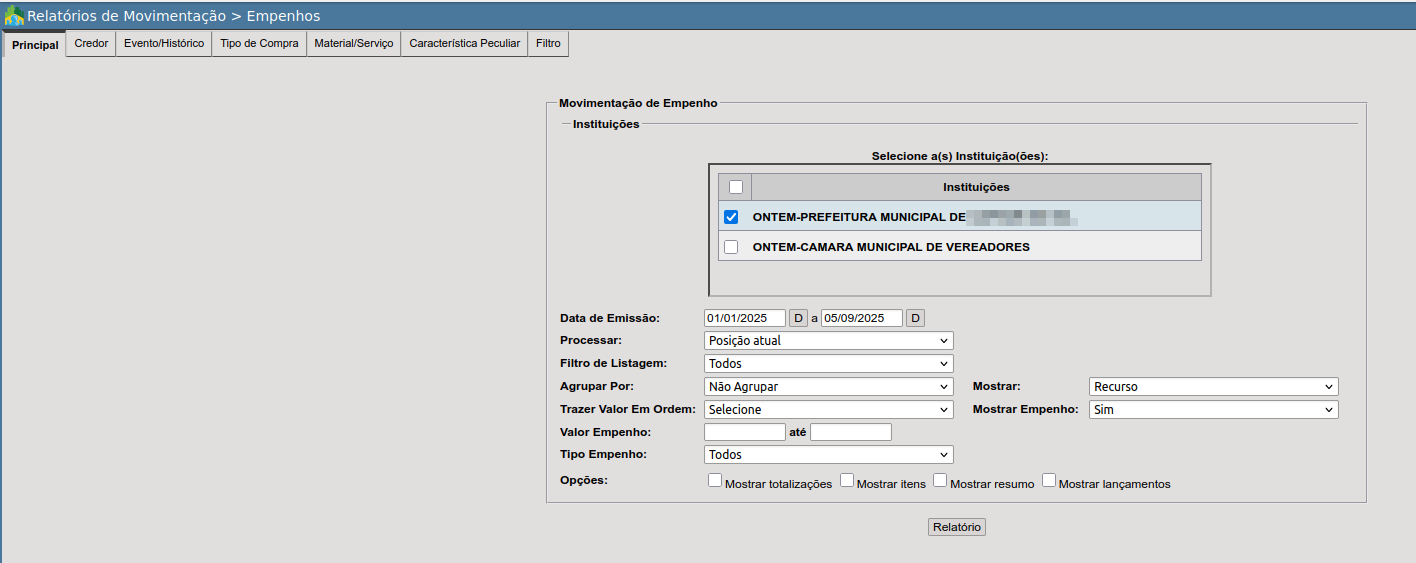The image size is (1416, 563).
Task: Check the Mostrar lançamentos option
Action: pyautogui.click(x=1049, y=480)
